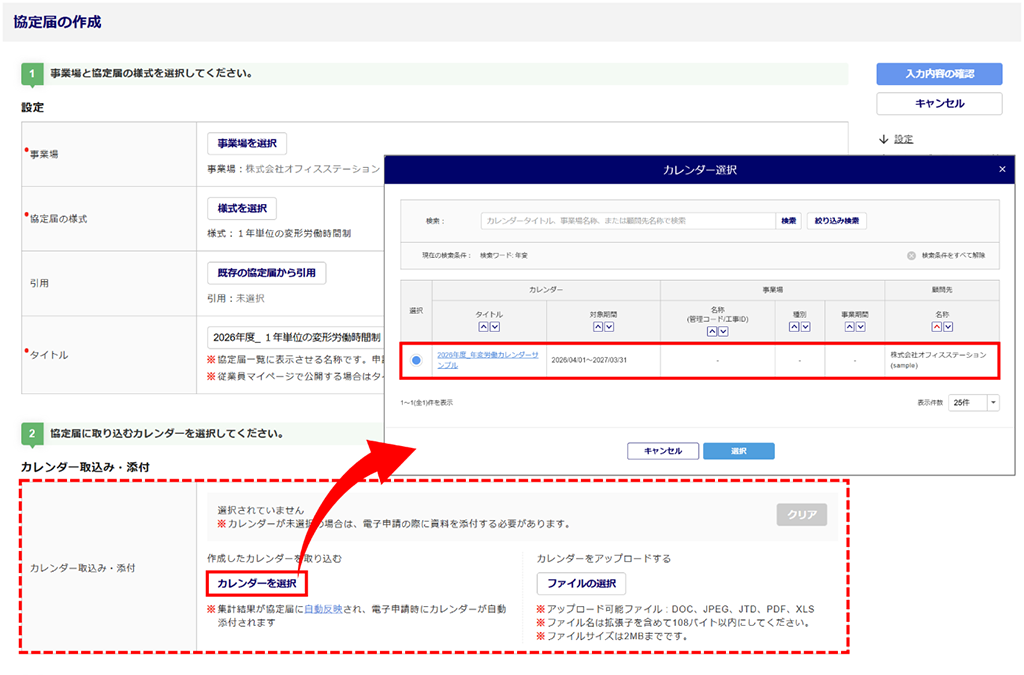Sort 対象期間 column ascending
1024x675 pixels.
[x=597, y=327]
